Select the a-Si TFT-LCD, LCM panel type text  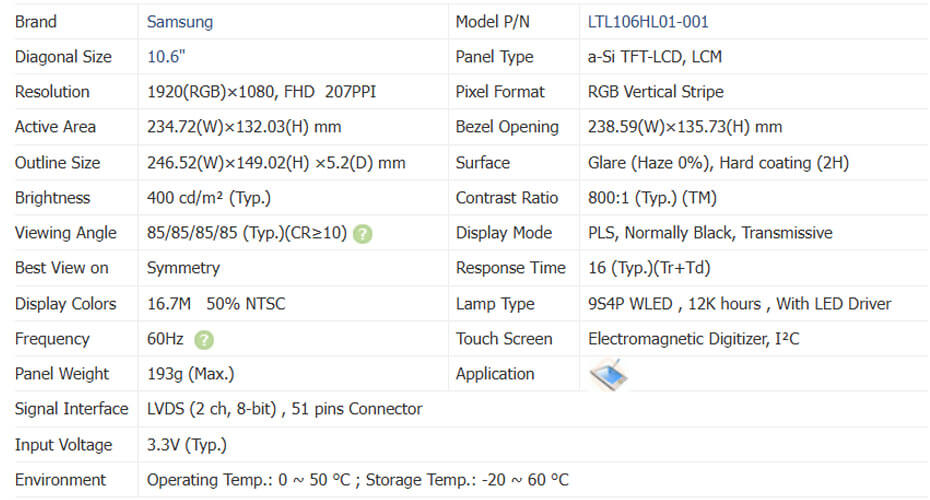655,57
